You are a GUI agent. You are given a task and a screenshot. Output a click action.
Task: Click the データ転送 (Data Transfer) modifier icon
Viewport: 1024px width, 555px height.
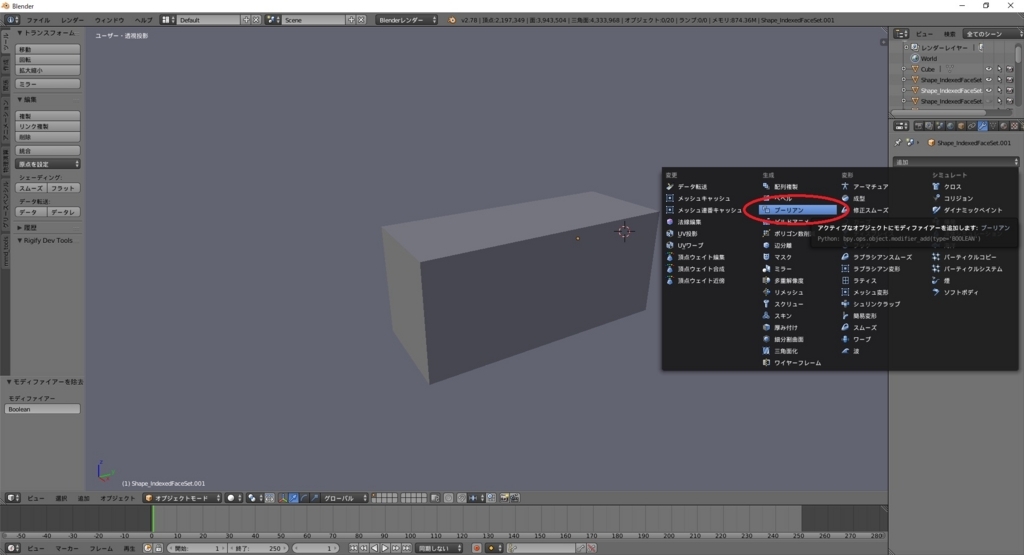coord(669,187)
